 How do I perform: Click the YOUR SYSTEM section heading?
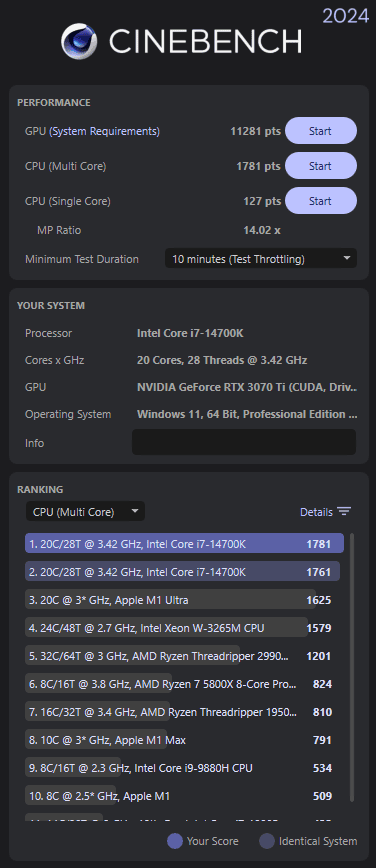click(51, 306)
